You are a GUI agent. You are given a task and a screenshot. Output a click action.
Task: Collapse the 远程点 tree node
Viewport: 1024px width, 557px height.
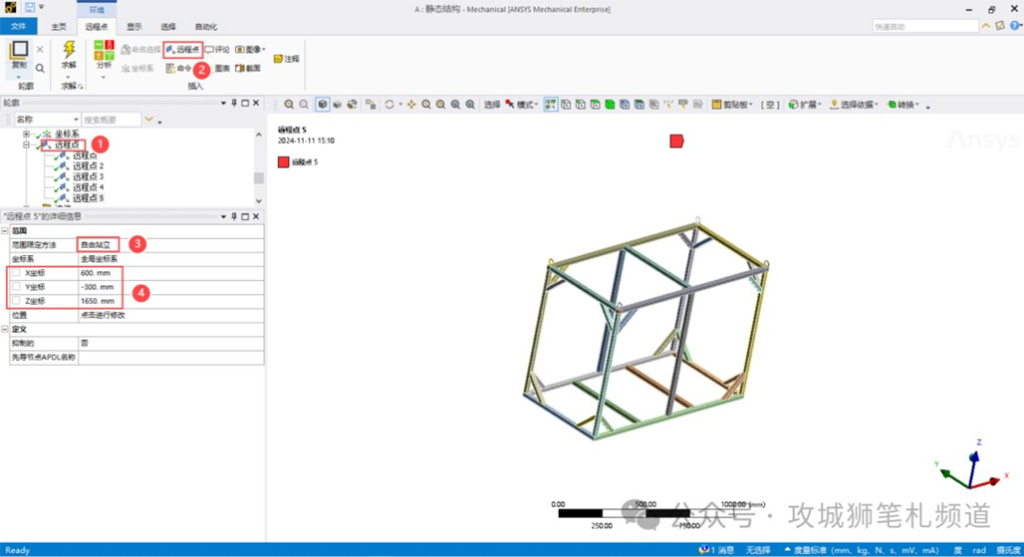[x=27, y=145]
